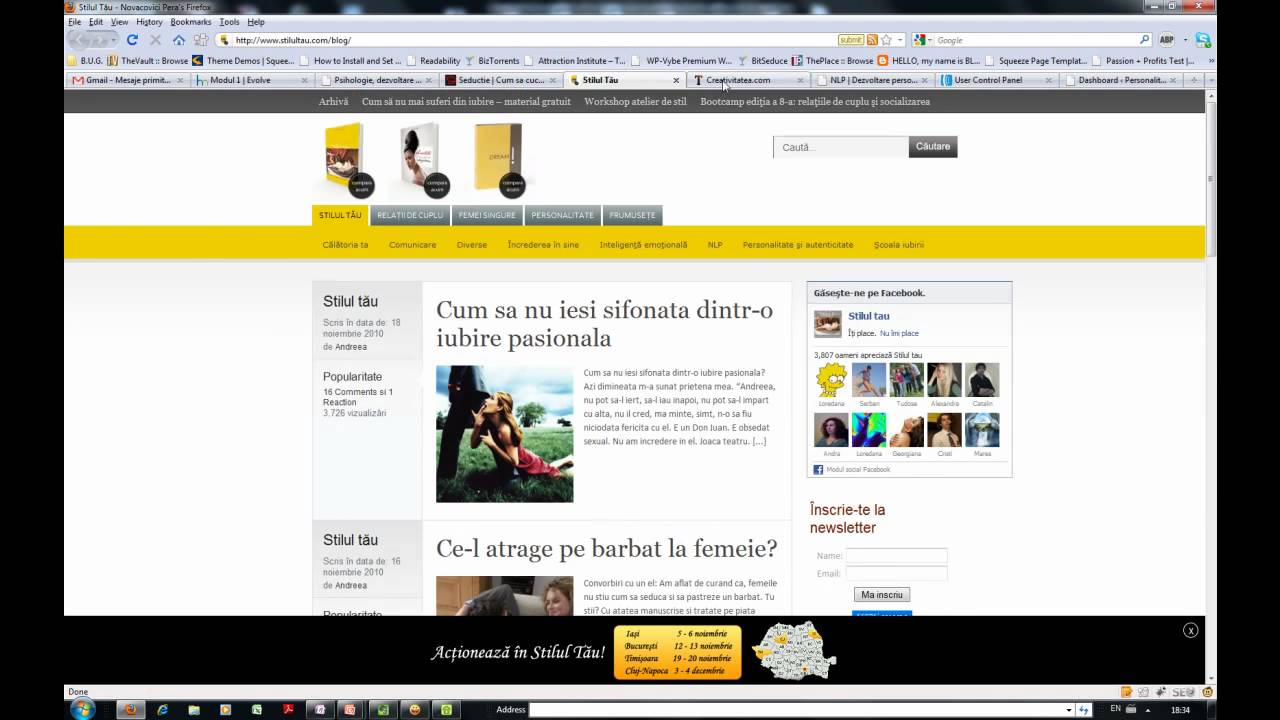
Task: Open the Bookmarks menu
Action: point(191,21)
